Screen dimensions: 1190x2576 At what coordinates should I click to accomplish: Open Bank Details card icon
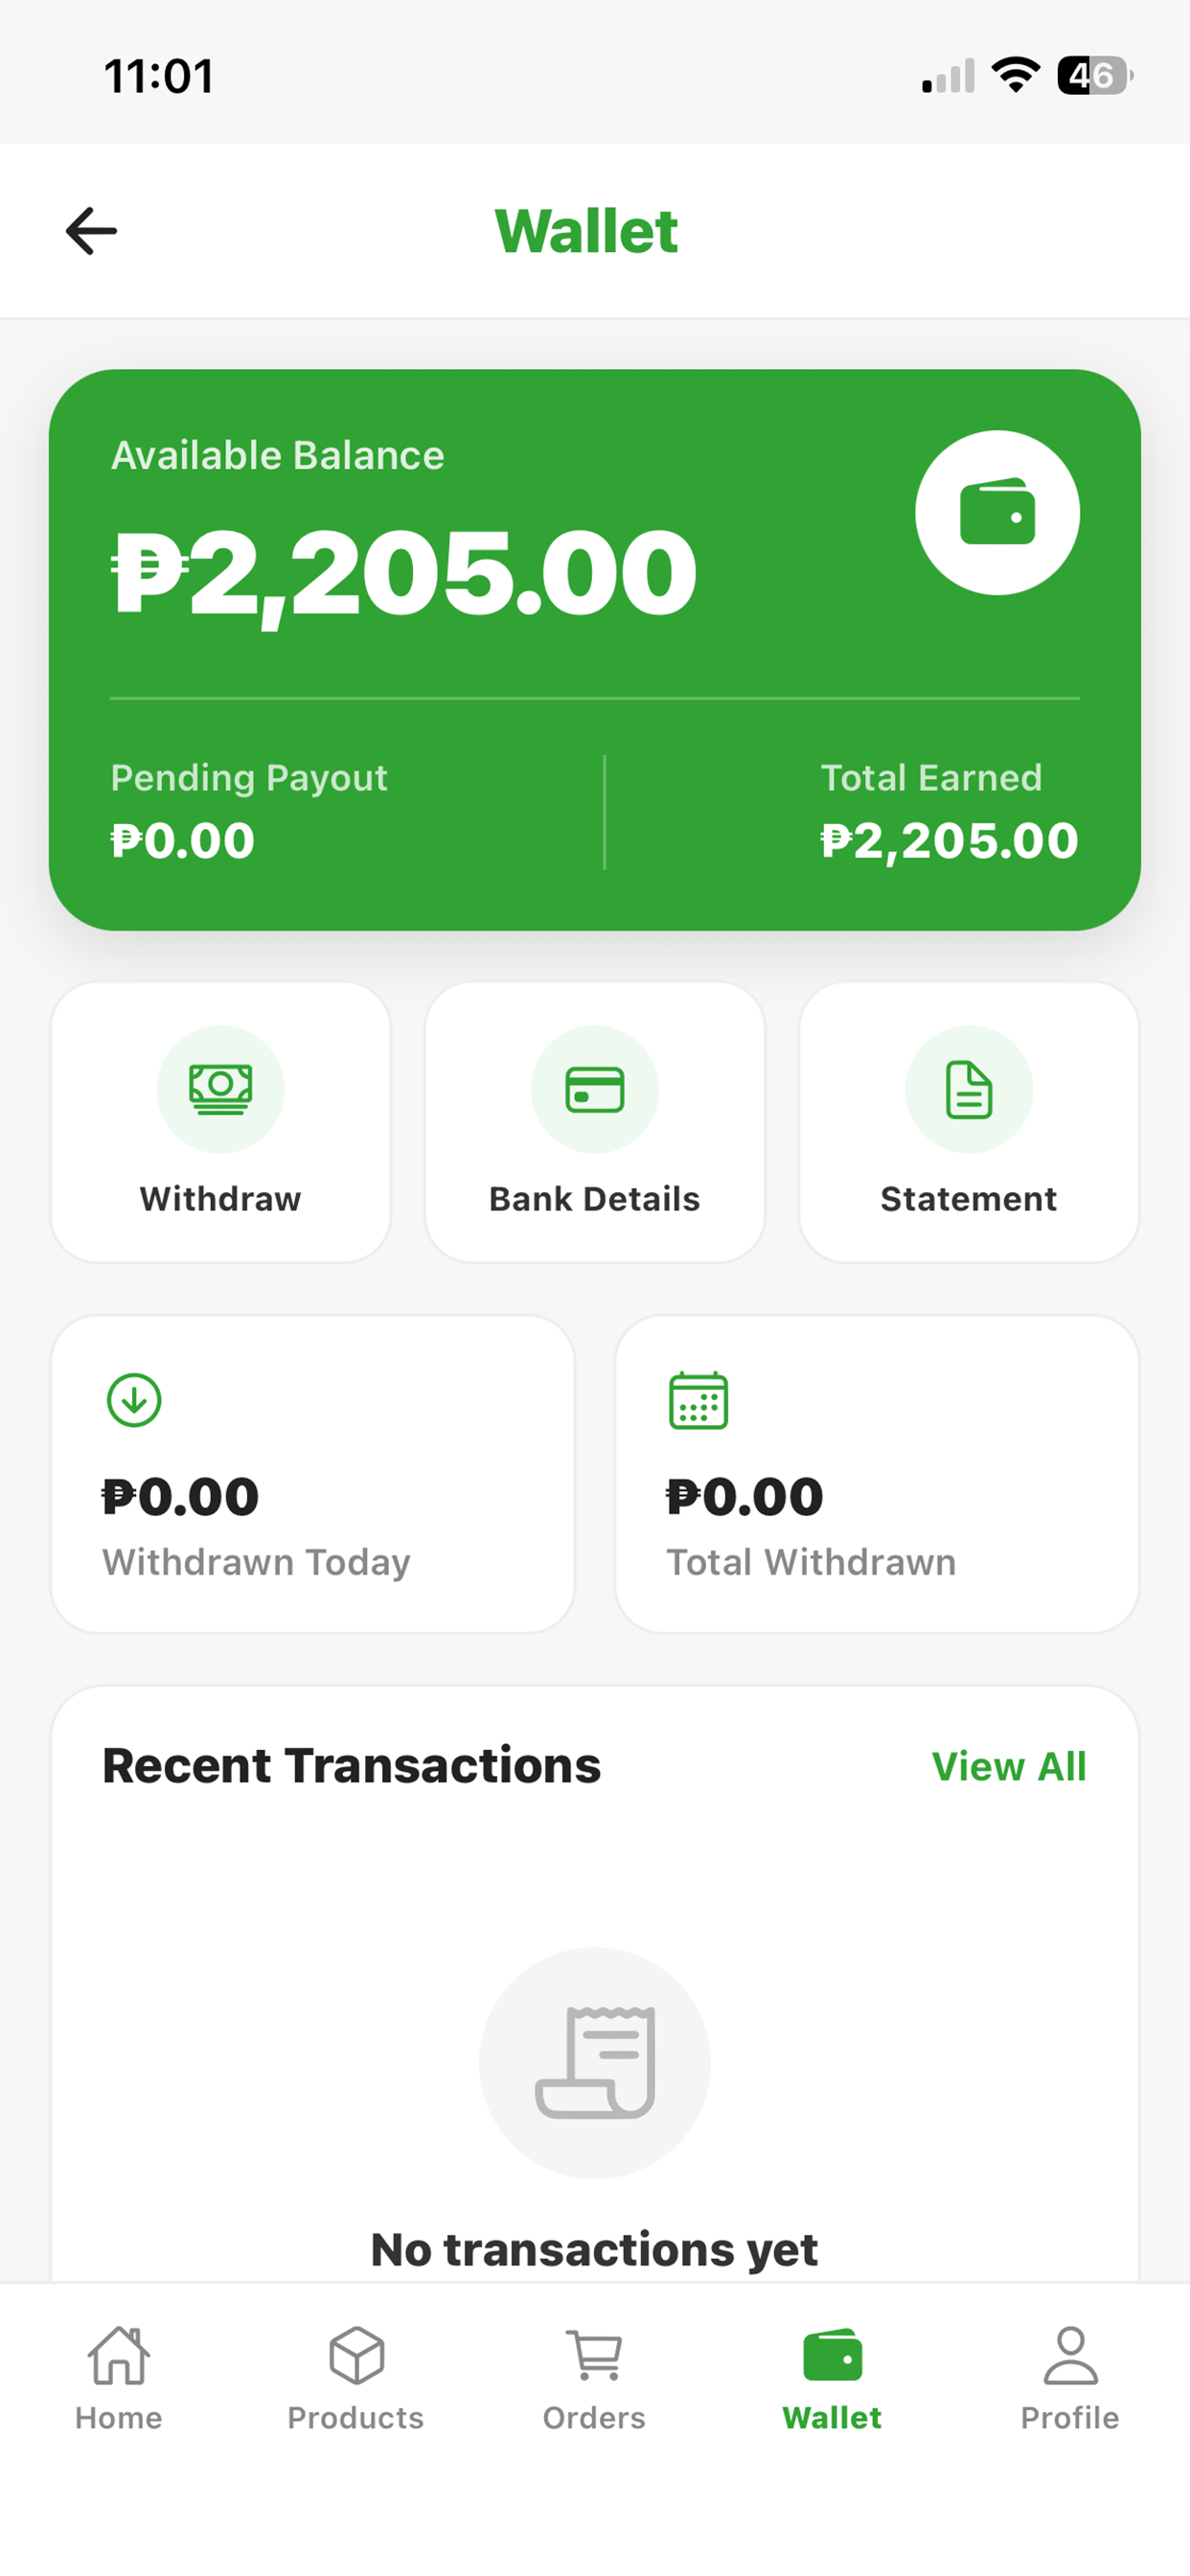click(595, 1089)
